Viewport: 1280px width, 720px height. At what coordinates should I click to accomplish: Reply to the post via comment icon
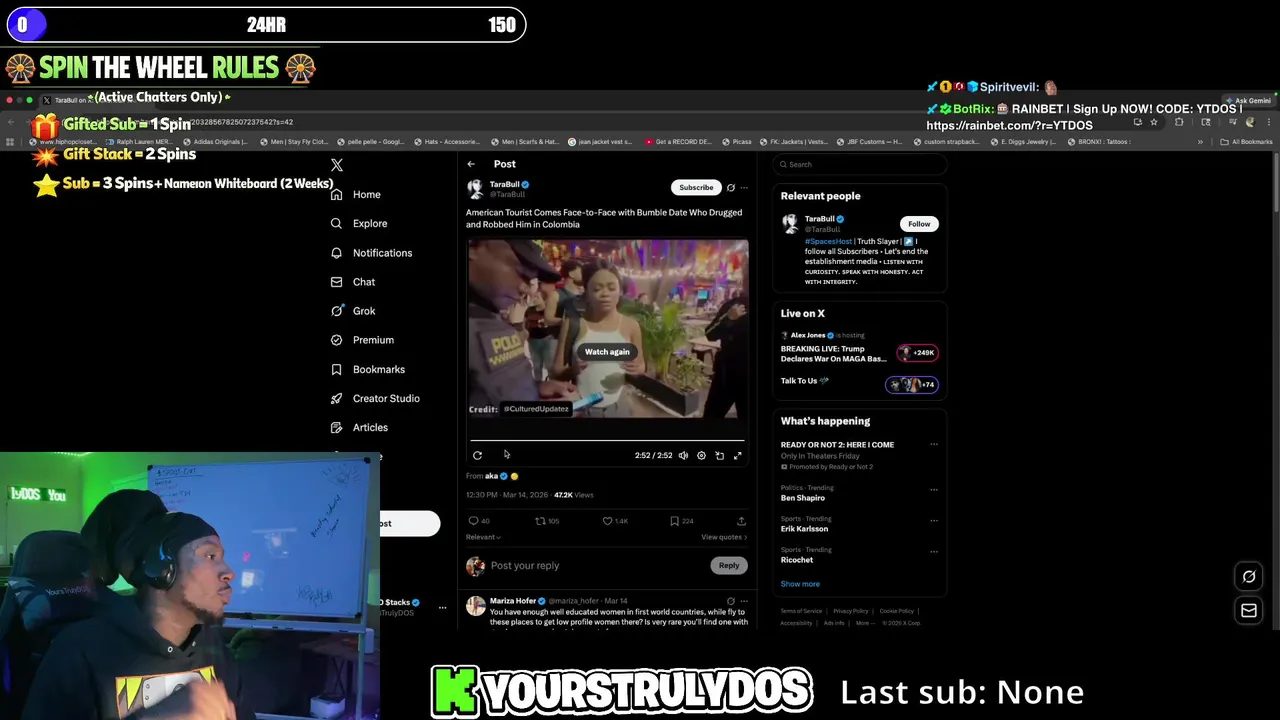pyautogui.click(x=474, y=521)
